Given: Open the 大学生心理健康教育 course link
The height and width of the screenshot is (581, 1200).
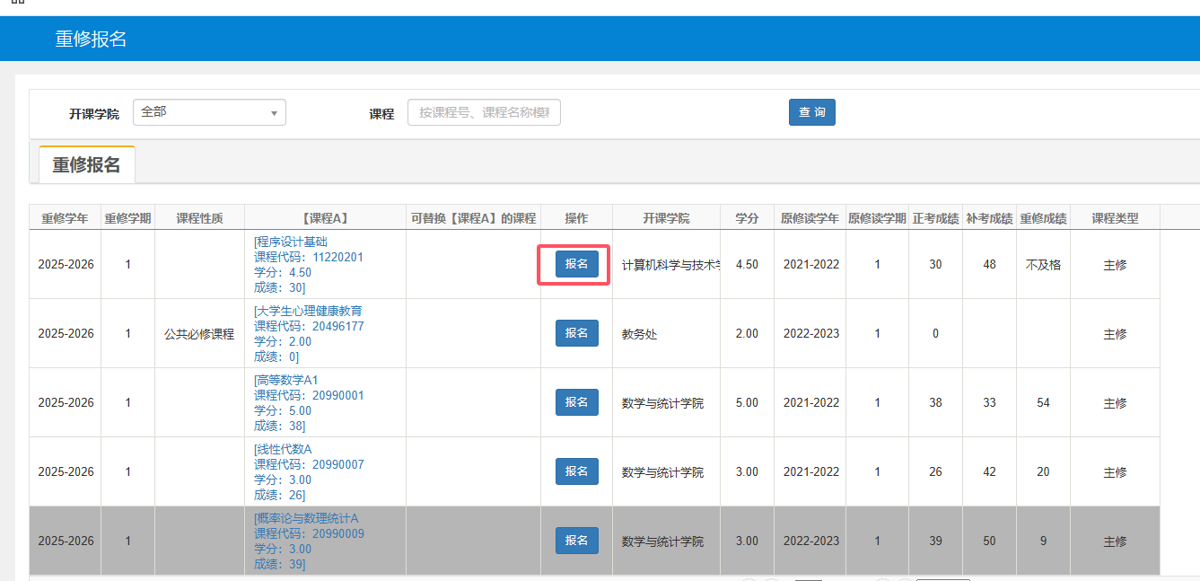Looking at the screenshot, I should pyautogui.click(x=309, y=311).
